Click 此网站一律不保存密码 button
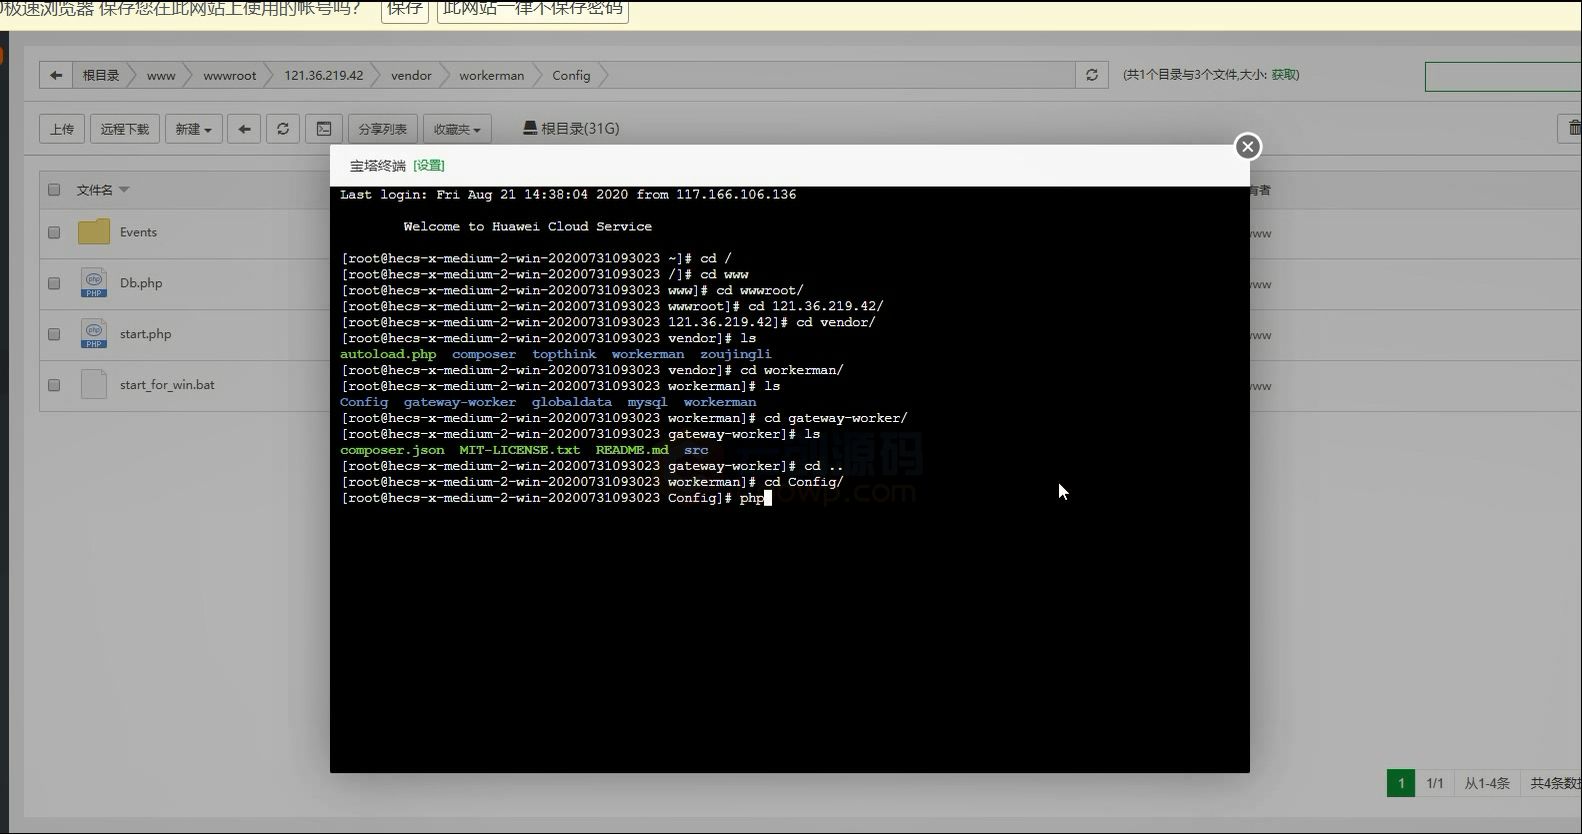This screenshot has height=834, width=1582. pyautogui.click(x=533, y=9)
